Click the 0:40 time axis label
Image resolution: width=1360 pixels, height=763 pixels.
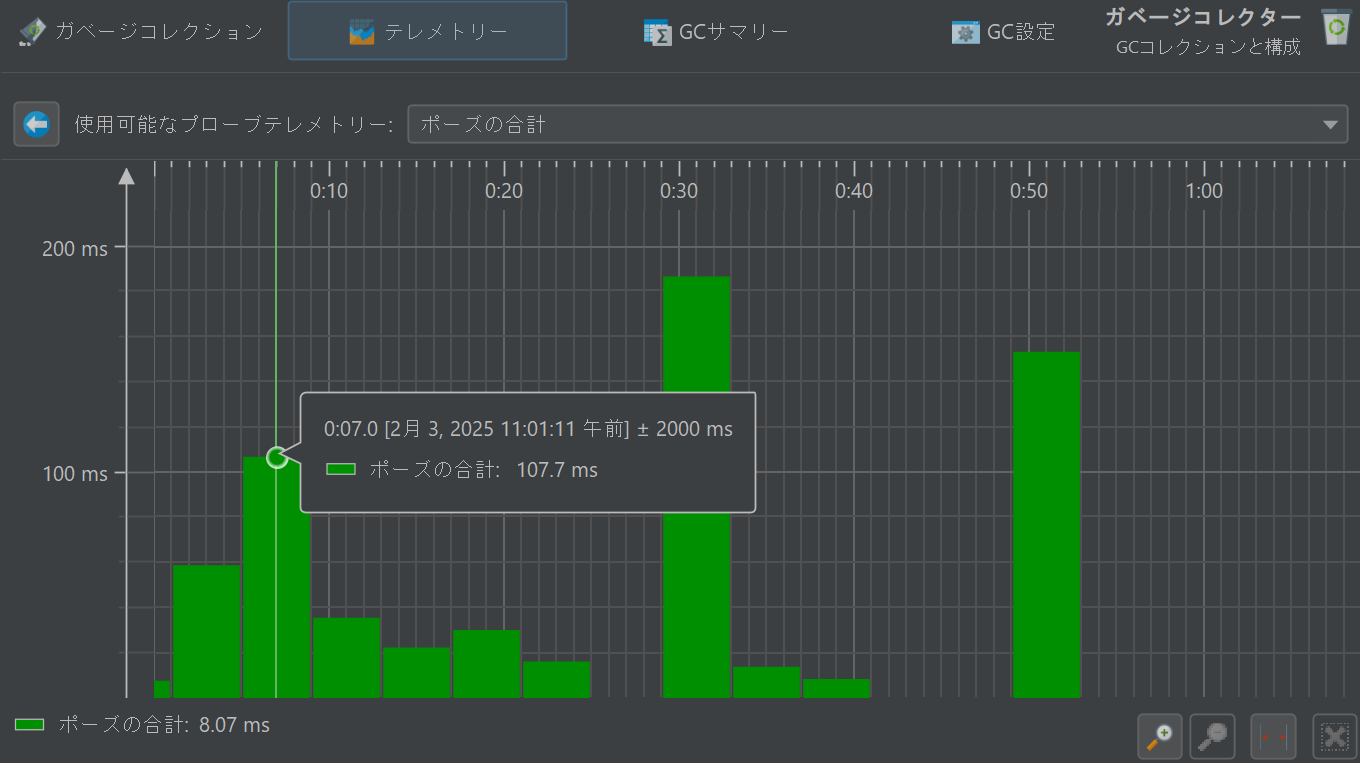[854, 191]
